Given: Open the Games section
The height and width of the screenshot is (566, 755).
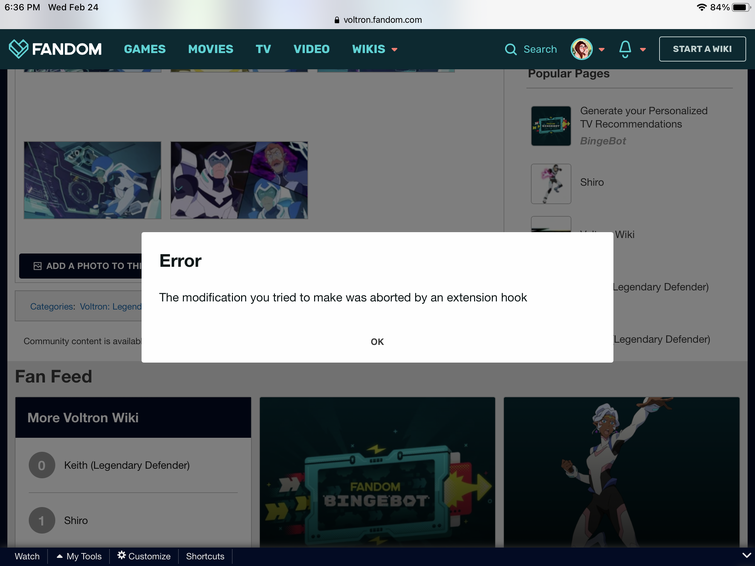Looking at the screenshot, I should click(144, 49).
